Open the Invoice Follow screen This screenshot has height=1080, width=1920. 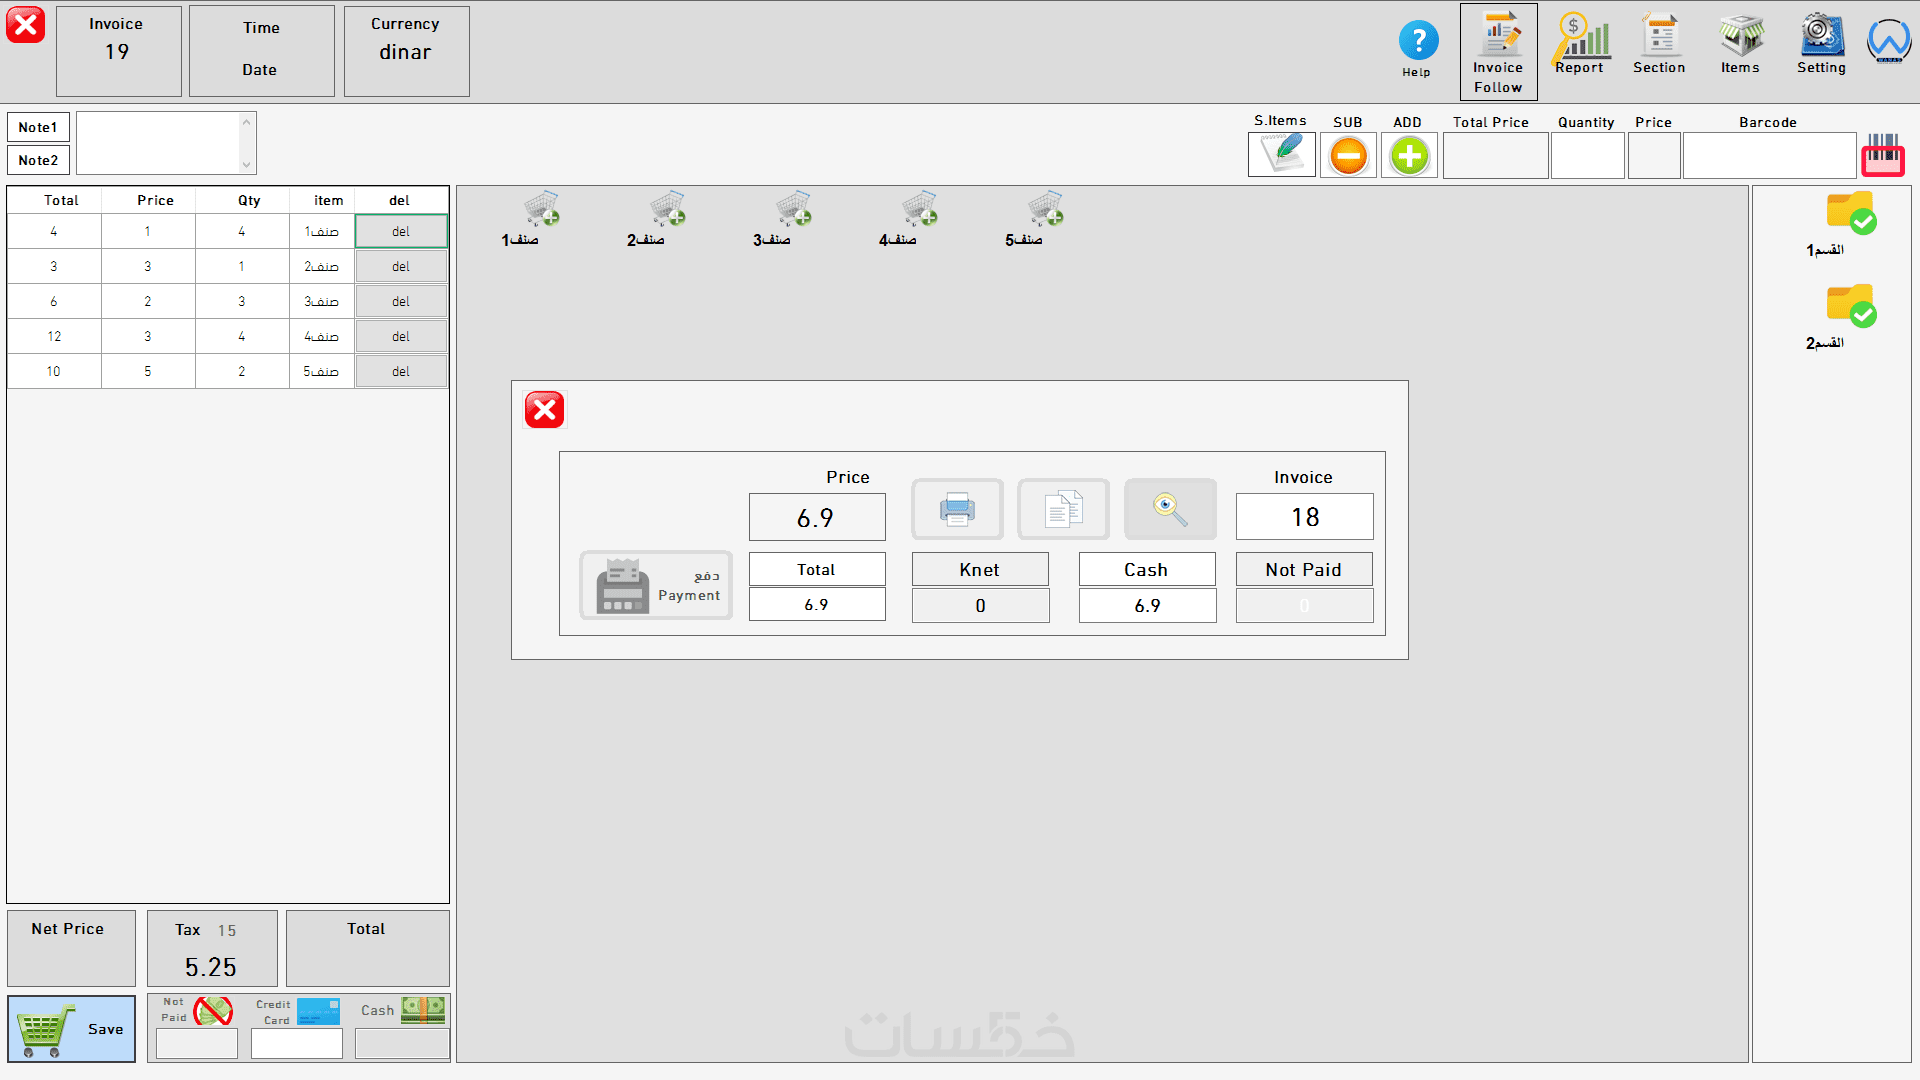(1498, 52)
